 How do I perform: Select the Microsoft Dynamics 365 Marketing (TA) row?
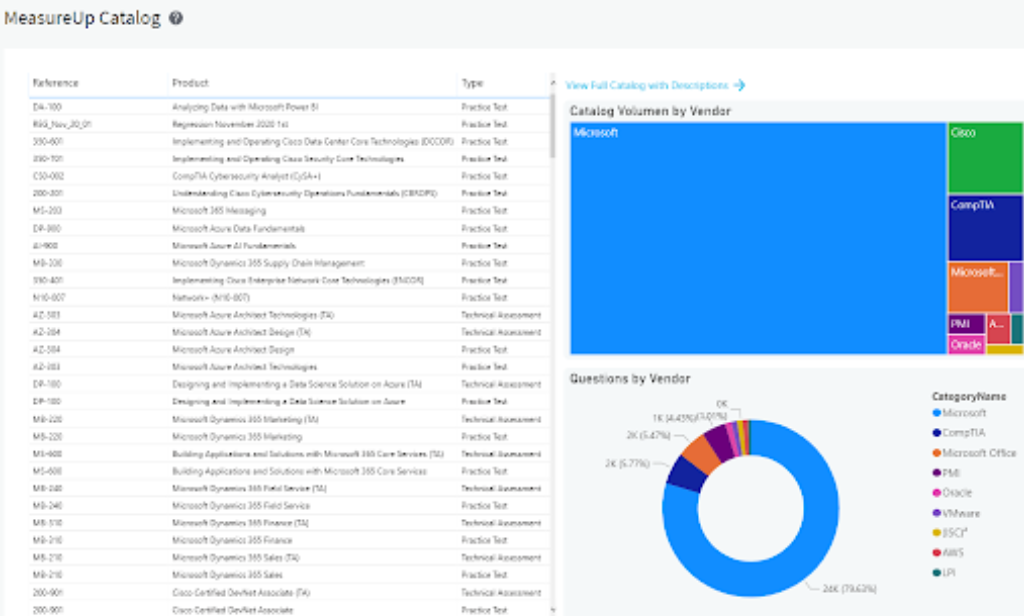pos(289,419)
